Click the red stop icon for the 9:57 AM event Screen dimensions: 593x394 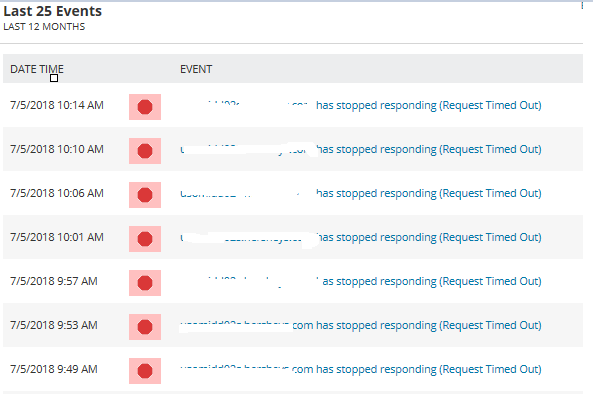click(145, 283)
